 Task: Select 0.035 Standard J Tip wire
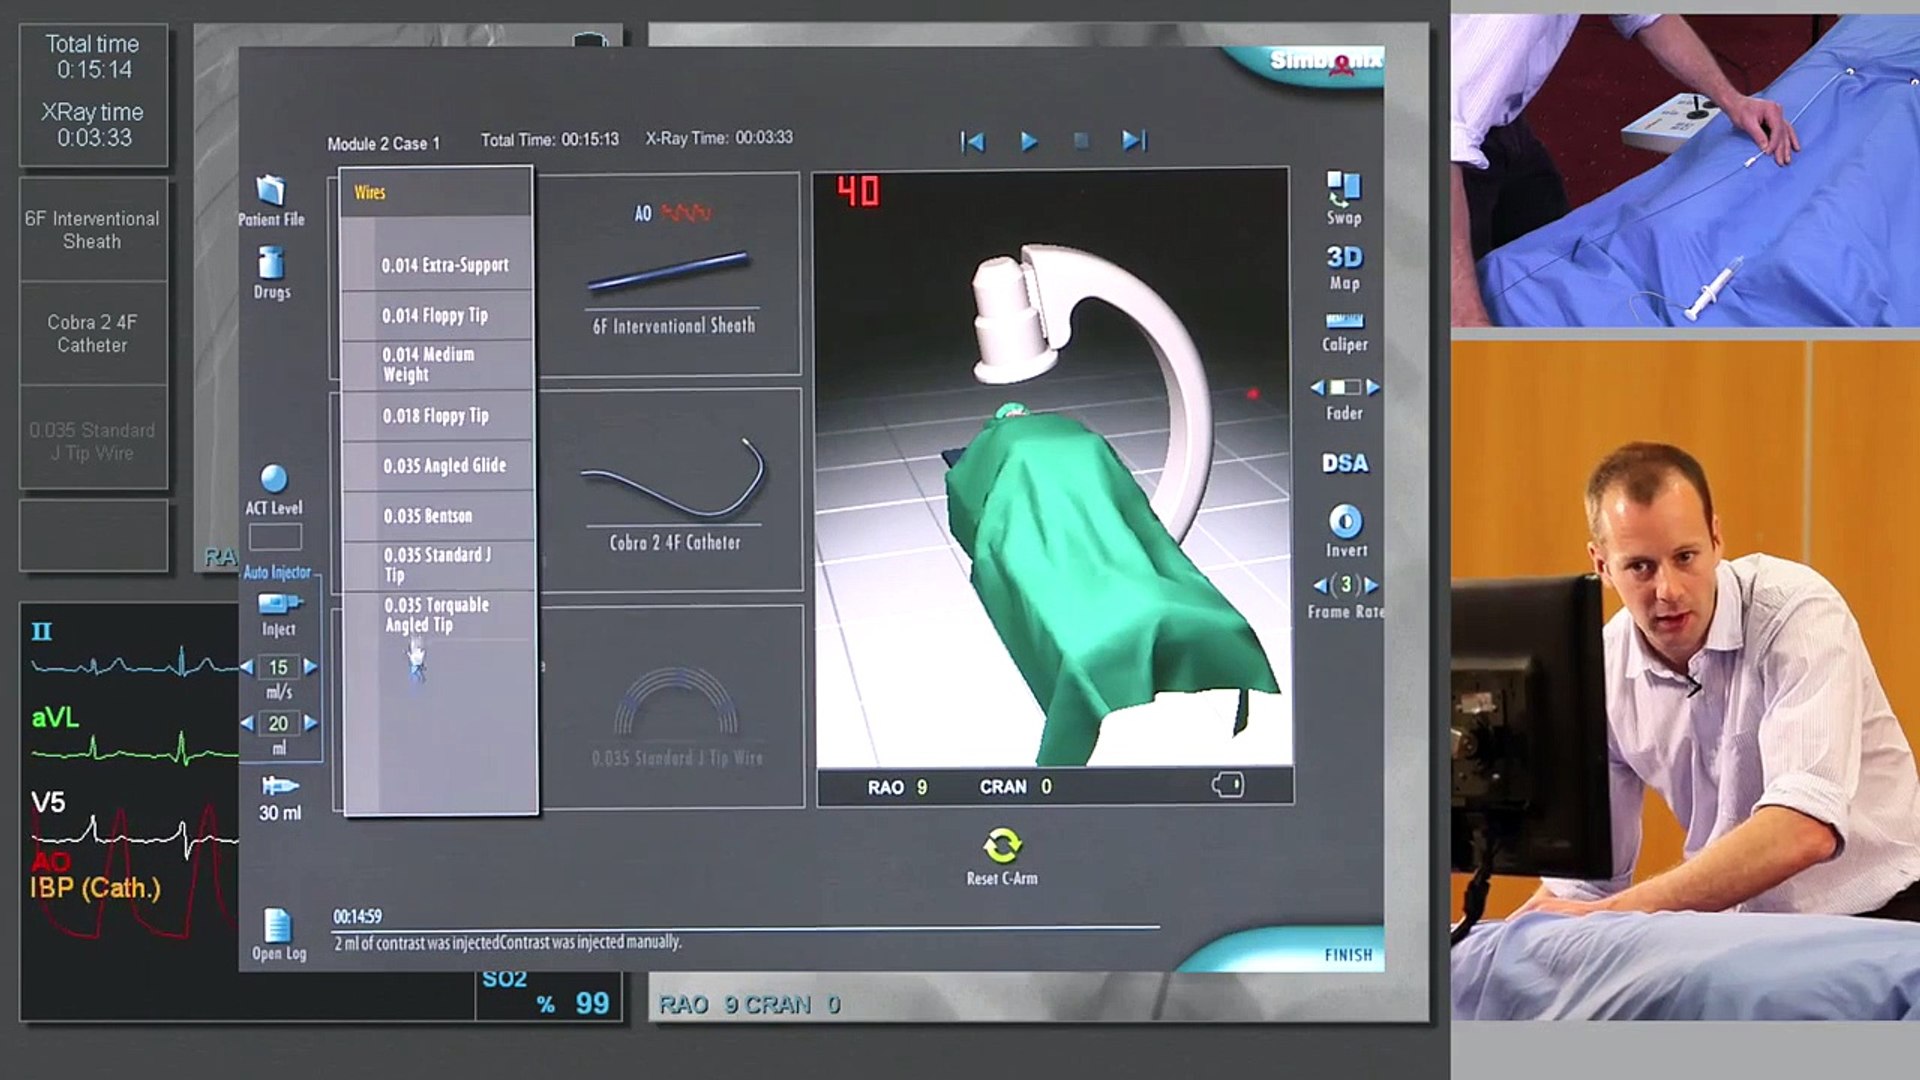coord(438,565)
